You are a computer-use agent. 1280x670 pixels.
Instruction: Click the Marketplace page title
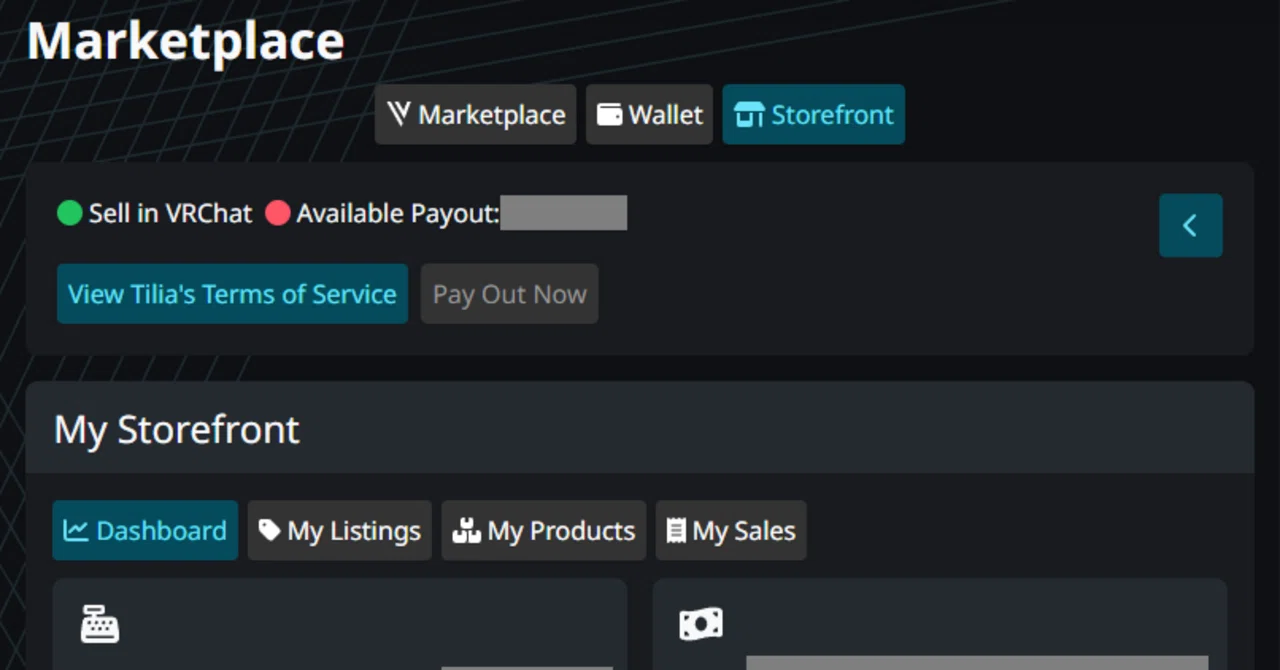pos(186,42)
